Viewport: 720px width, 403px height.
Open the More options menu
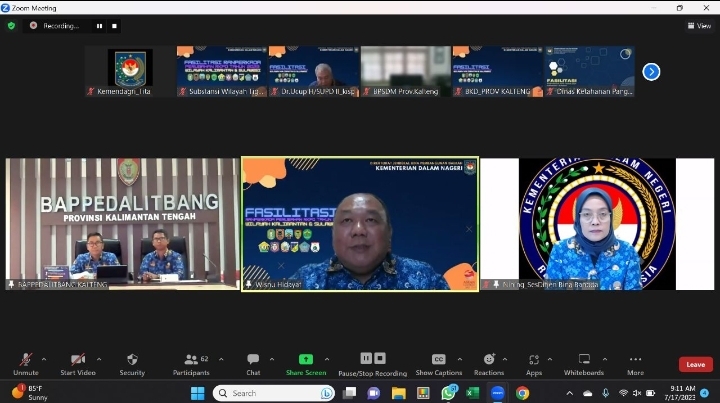(x=635, y=360)
